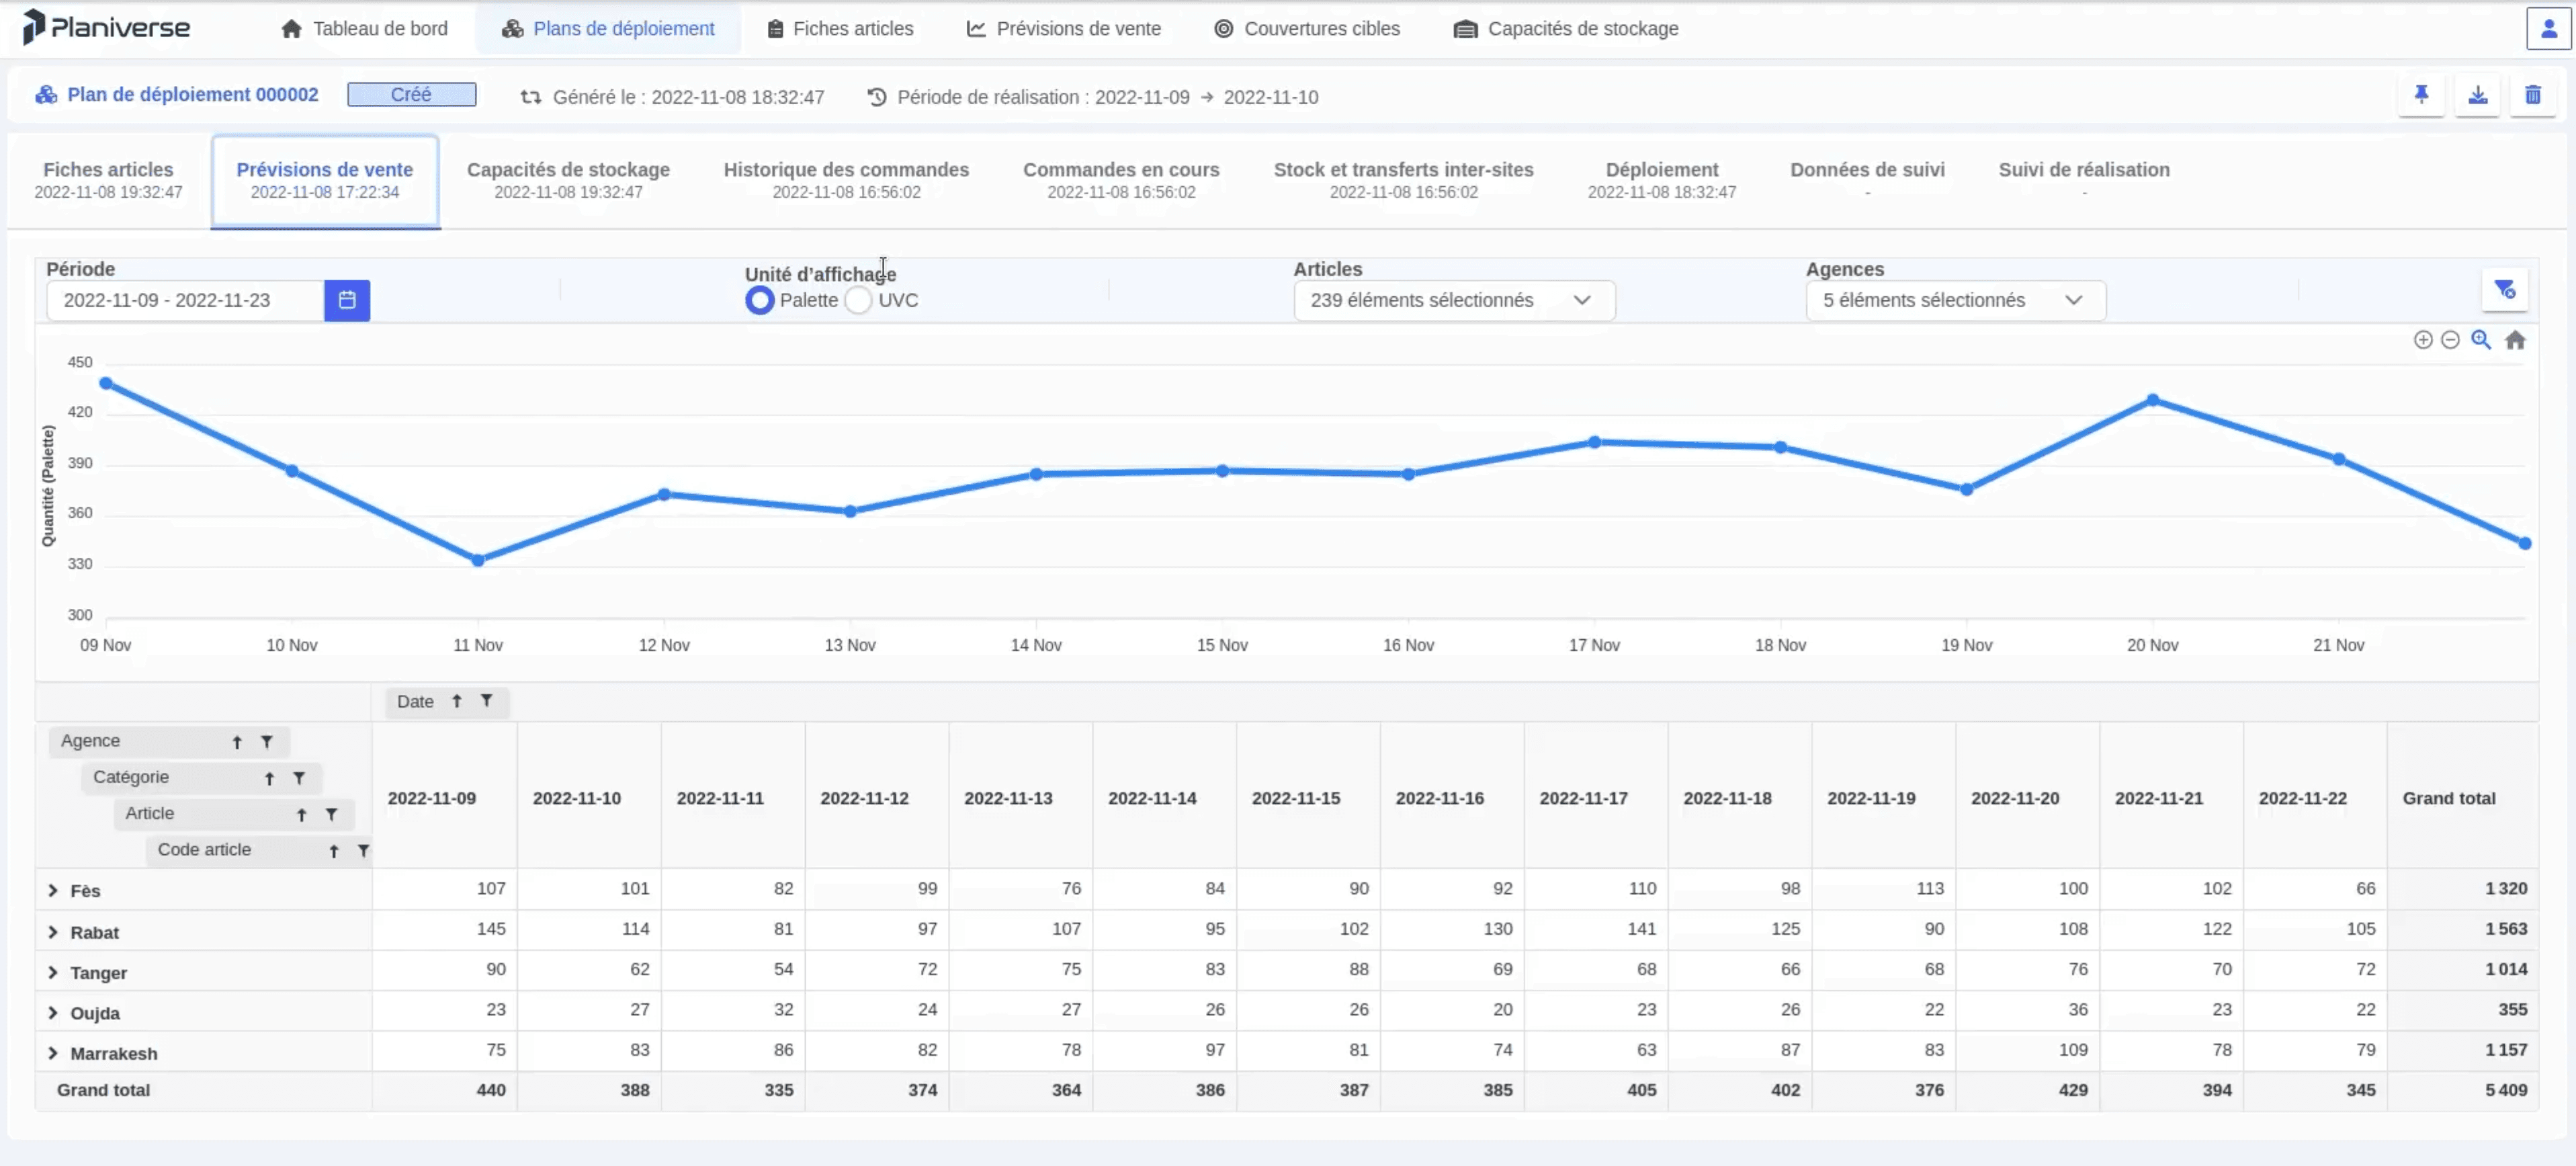Viewport: 2576px width, 1166px height.
Task: Open the calendar date picker
Action: coord(347,300)
